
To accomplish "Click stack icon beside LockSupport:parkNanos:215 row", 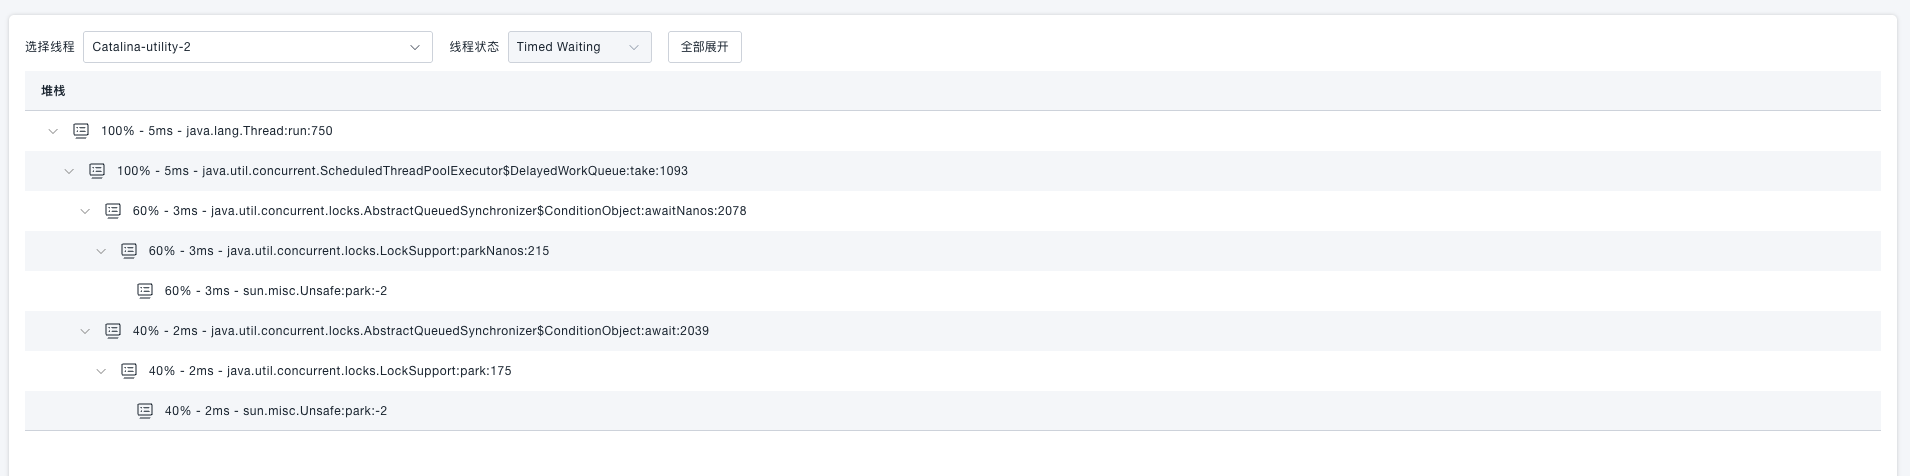I will [129, 251].
